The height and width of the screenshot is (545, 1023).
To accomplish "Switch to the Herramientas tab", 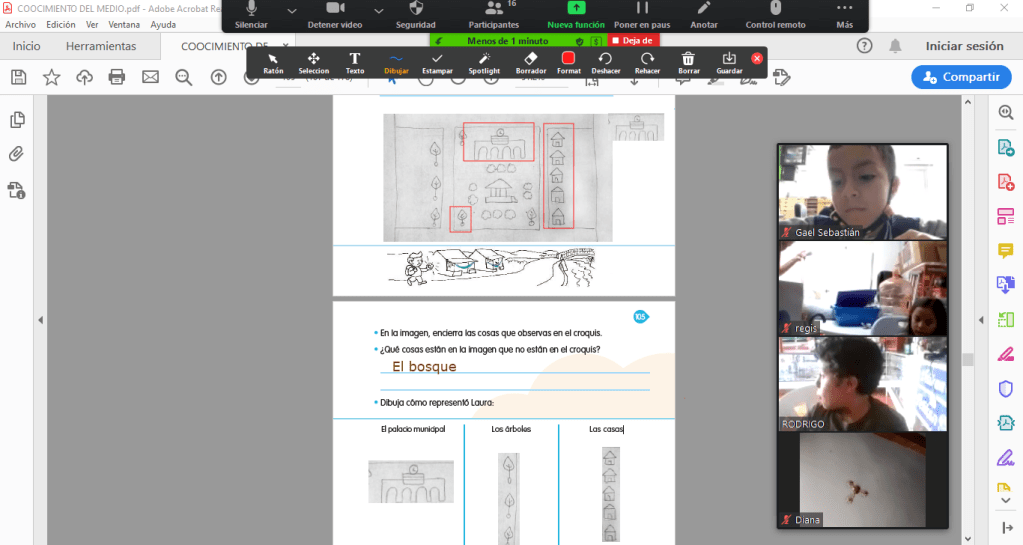I will [101, 46].
